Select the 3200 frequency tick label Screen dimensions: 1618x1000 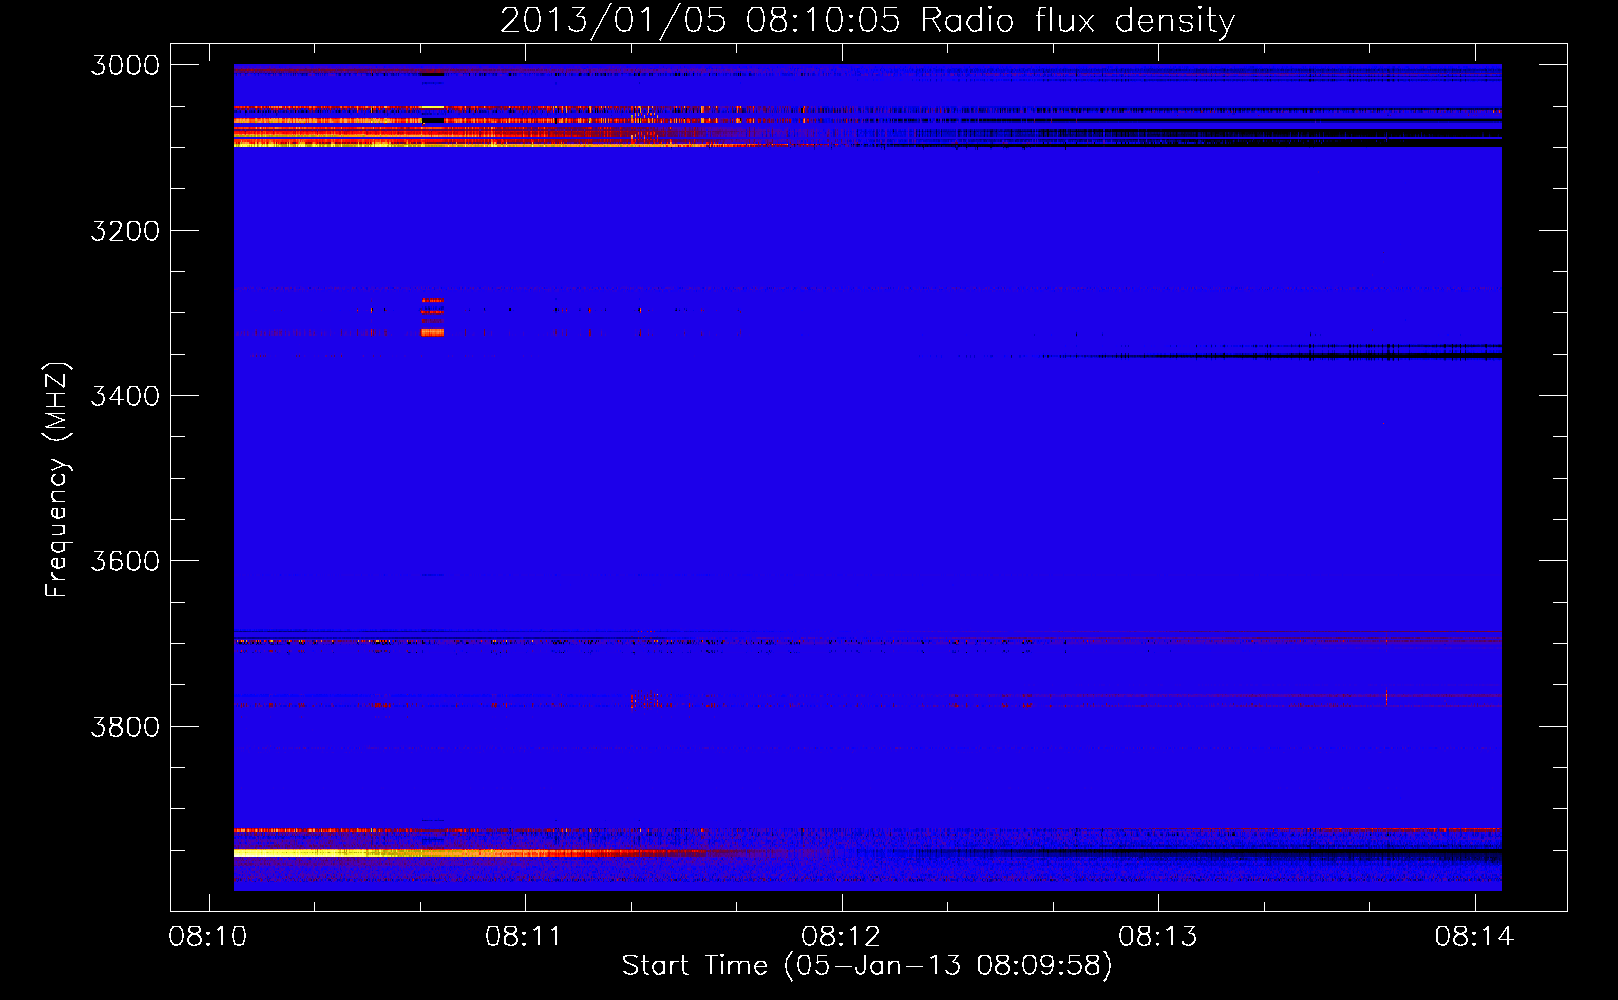coord(125,231)
